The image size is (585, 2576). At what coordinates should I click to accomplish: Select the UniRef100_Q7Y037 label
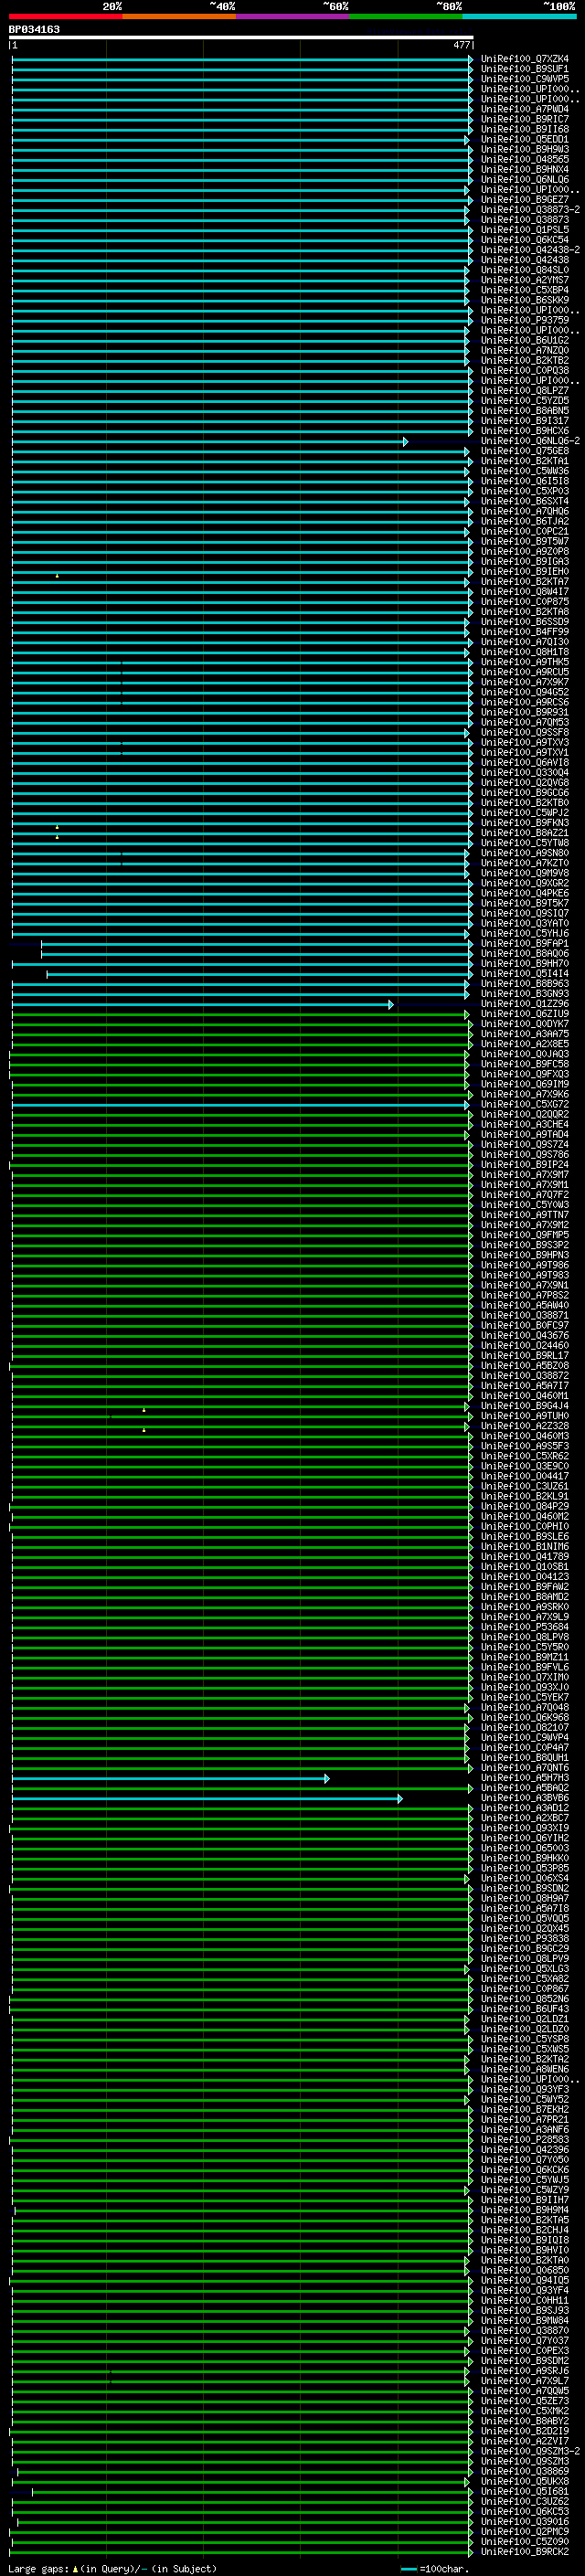click(525, 2340)
